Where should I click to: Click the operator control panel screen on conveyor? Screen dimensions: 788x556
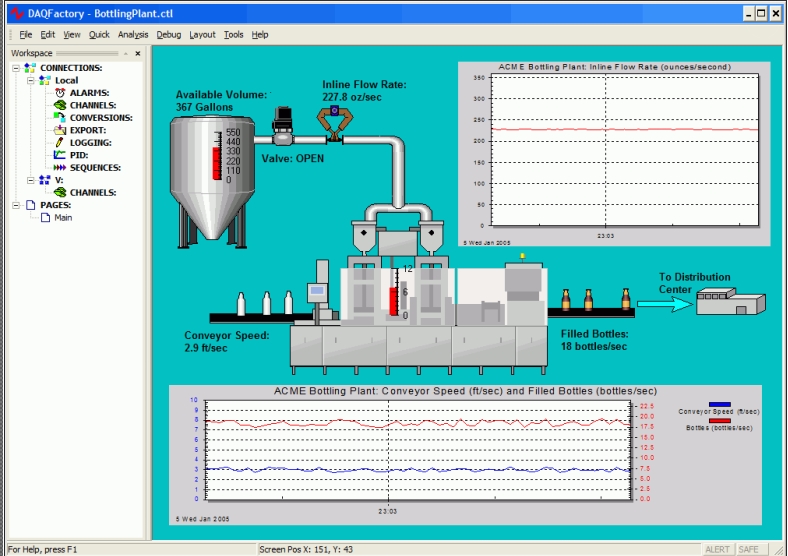point(317,291)
